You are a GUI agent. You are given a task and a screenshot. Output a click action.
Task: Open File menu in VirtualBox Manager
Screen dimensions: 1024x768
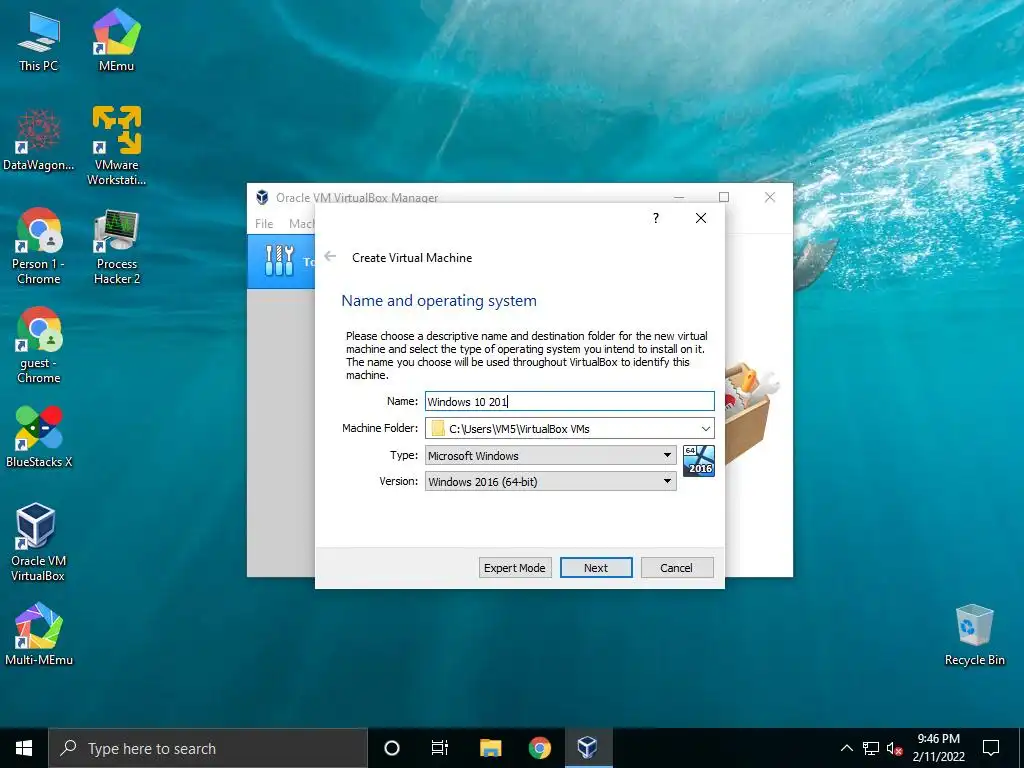click(x=264, y=223)
